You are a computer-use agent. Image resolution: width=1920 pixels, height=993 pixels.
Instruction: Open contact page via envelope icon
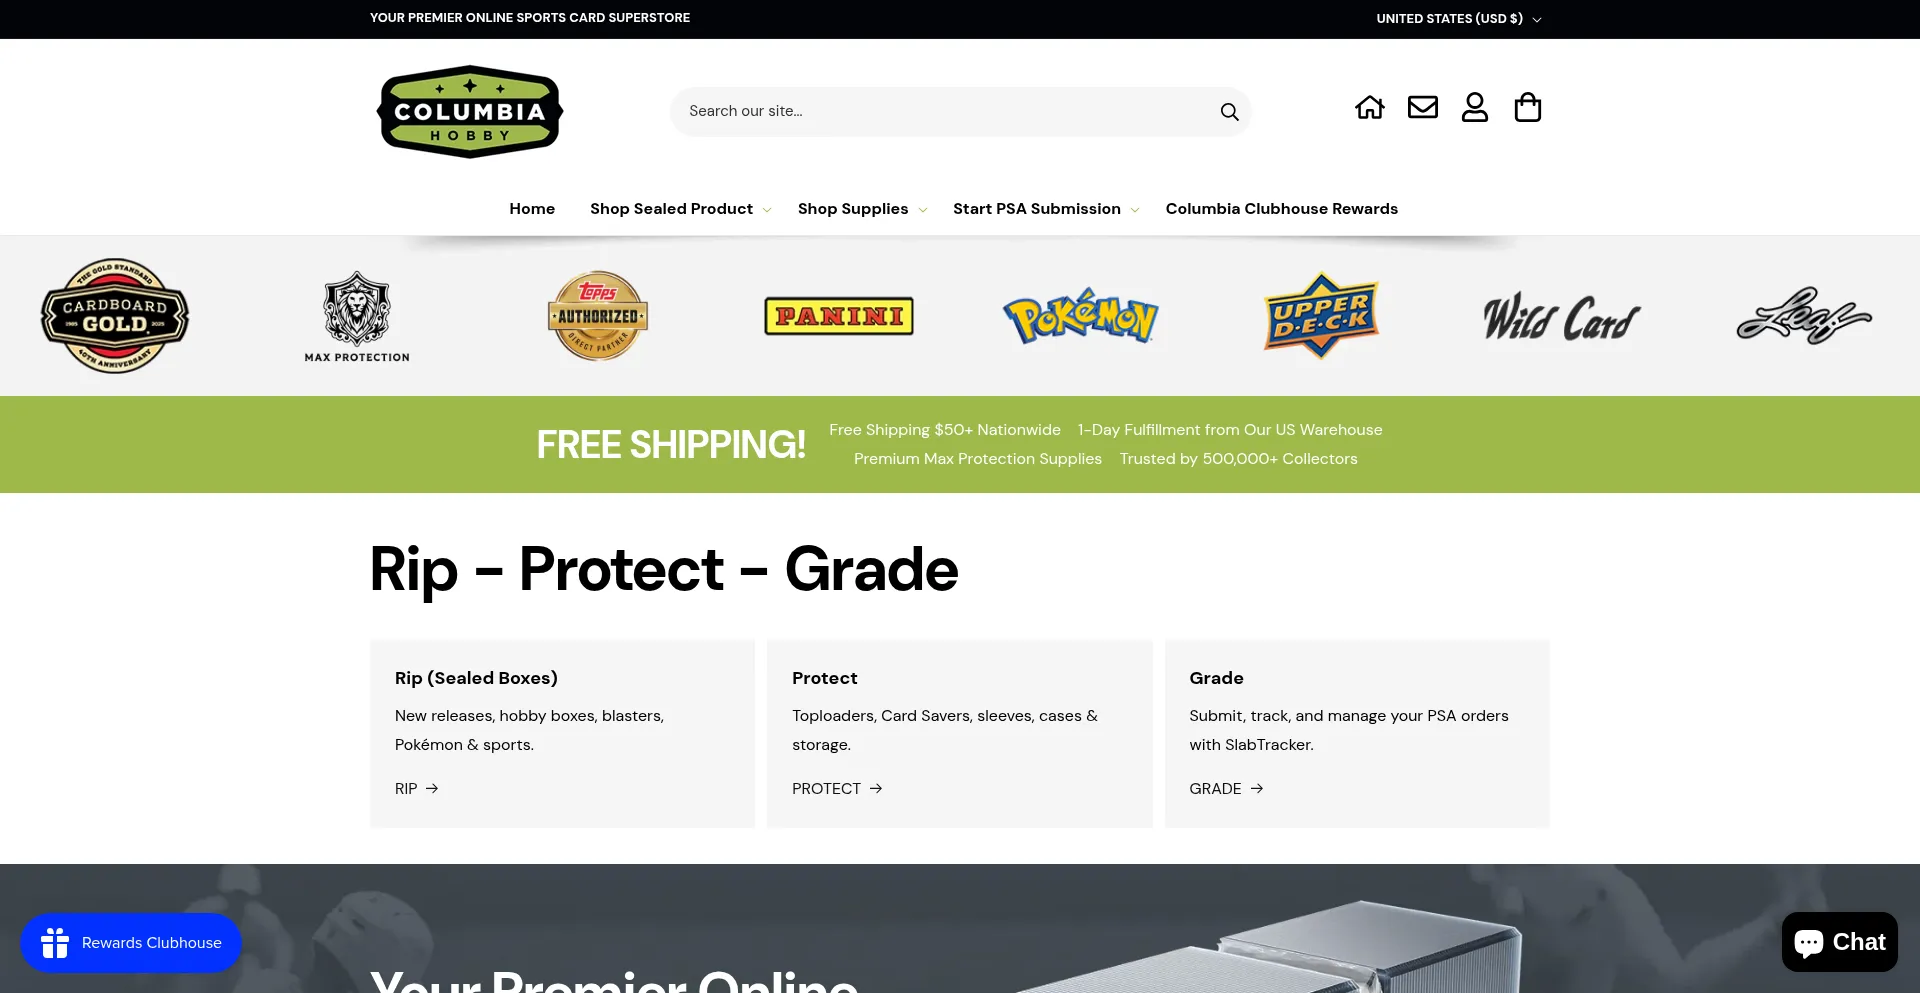coord(1423,107)
